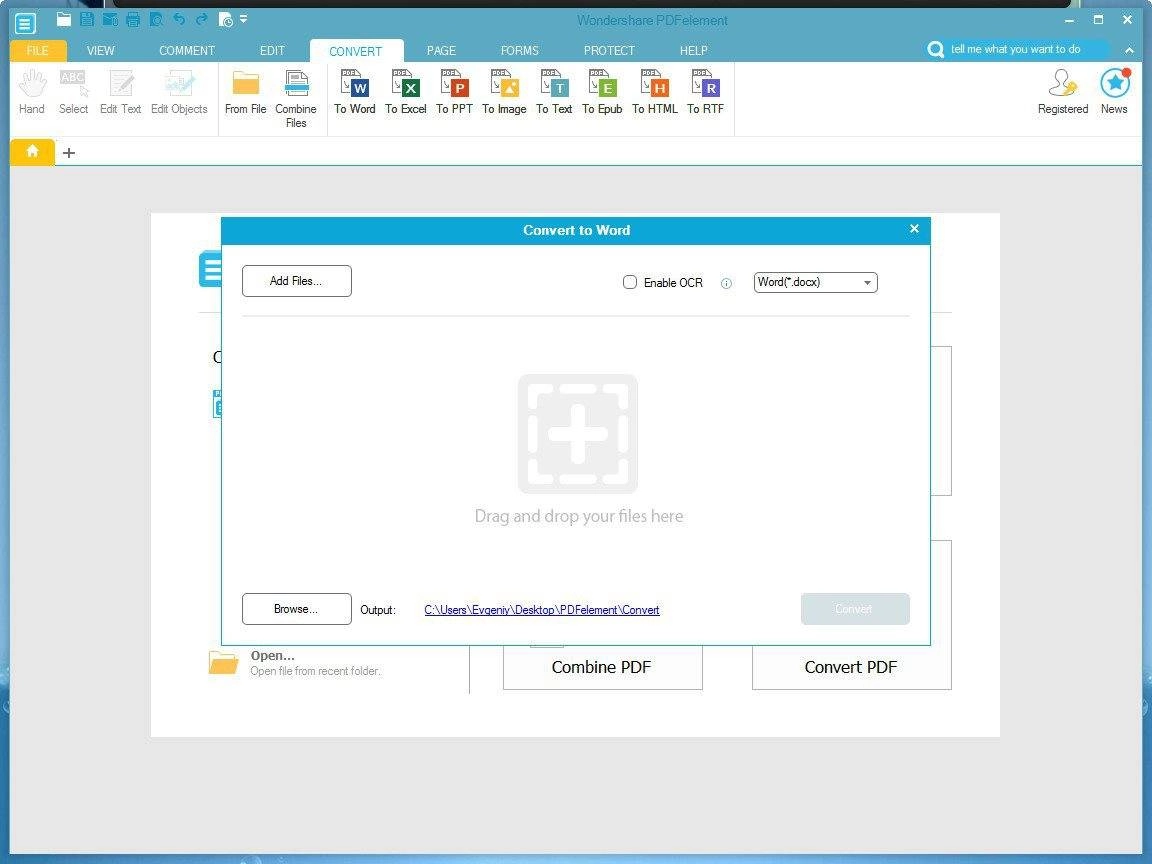Collapse the ribbon with the chevron arrow
The image size is (1152, 864).
click(1128, 50)
